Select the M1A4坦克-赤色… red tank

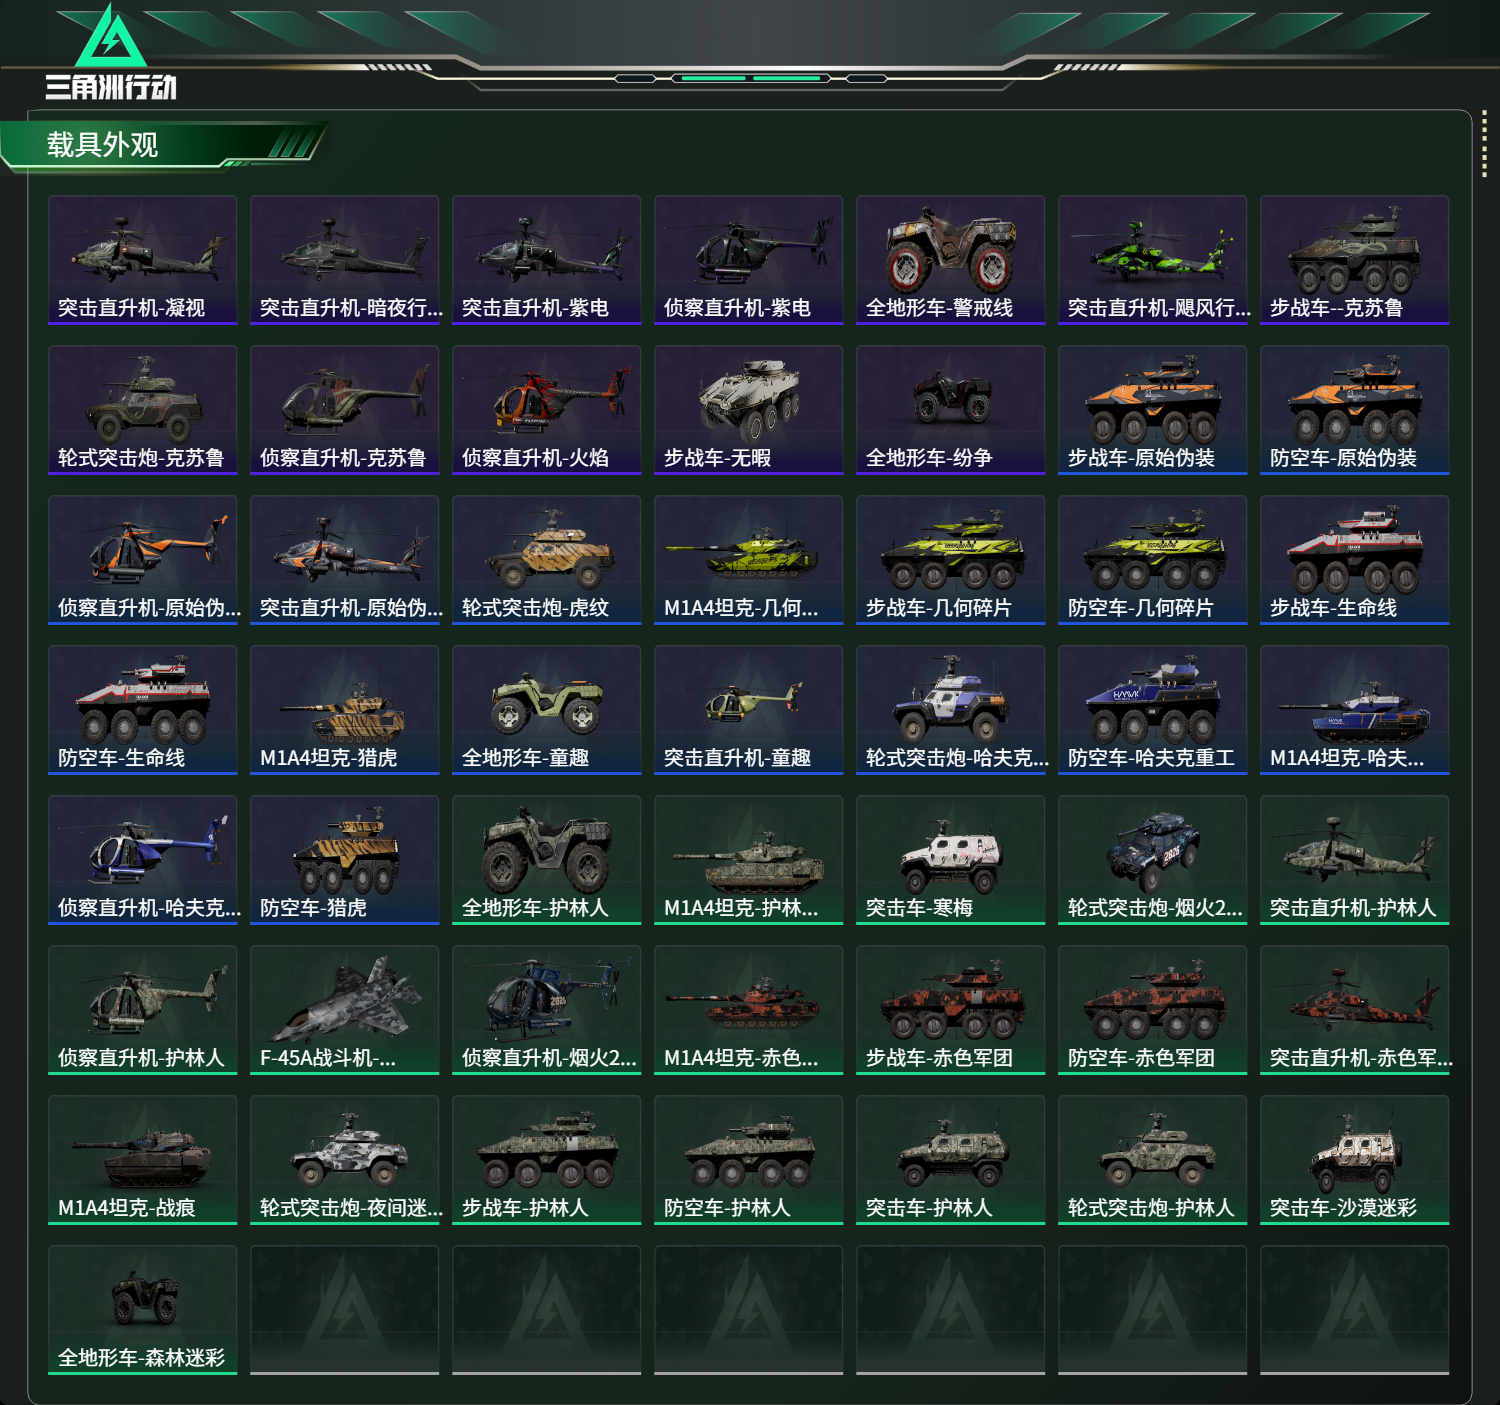tap(749, 1010)
